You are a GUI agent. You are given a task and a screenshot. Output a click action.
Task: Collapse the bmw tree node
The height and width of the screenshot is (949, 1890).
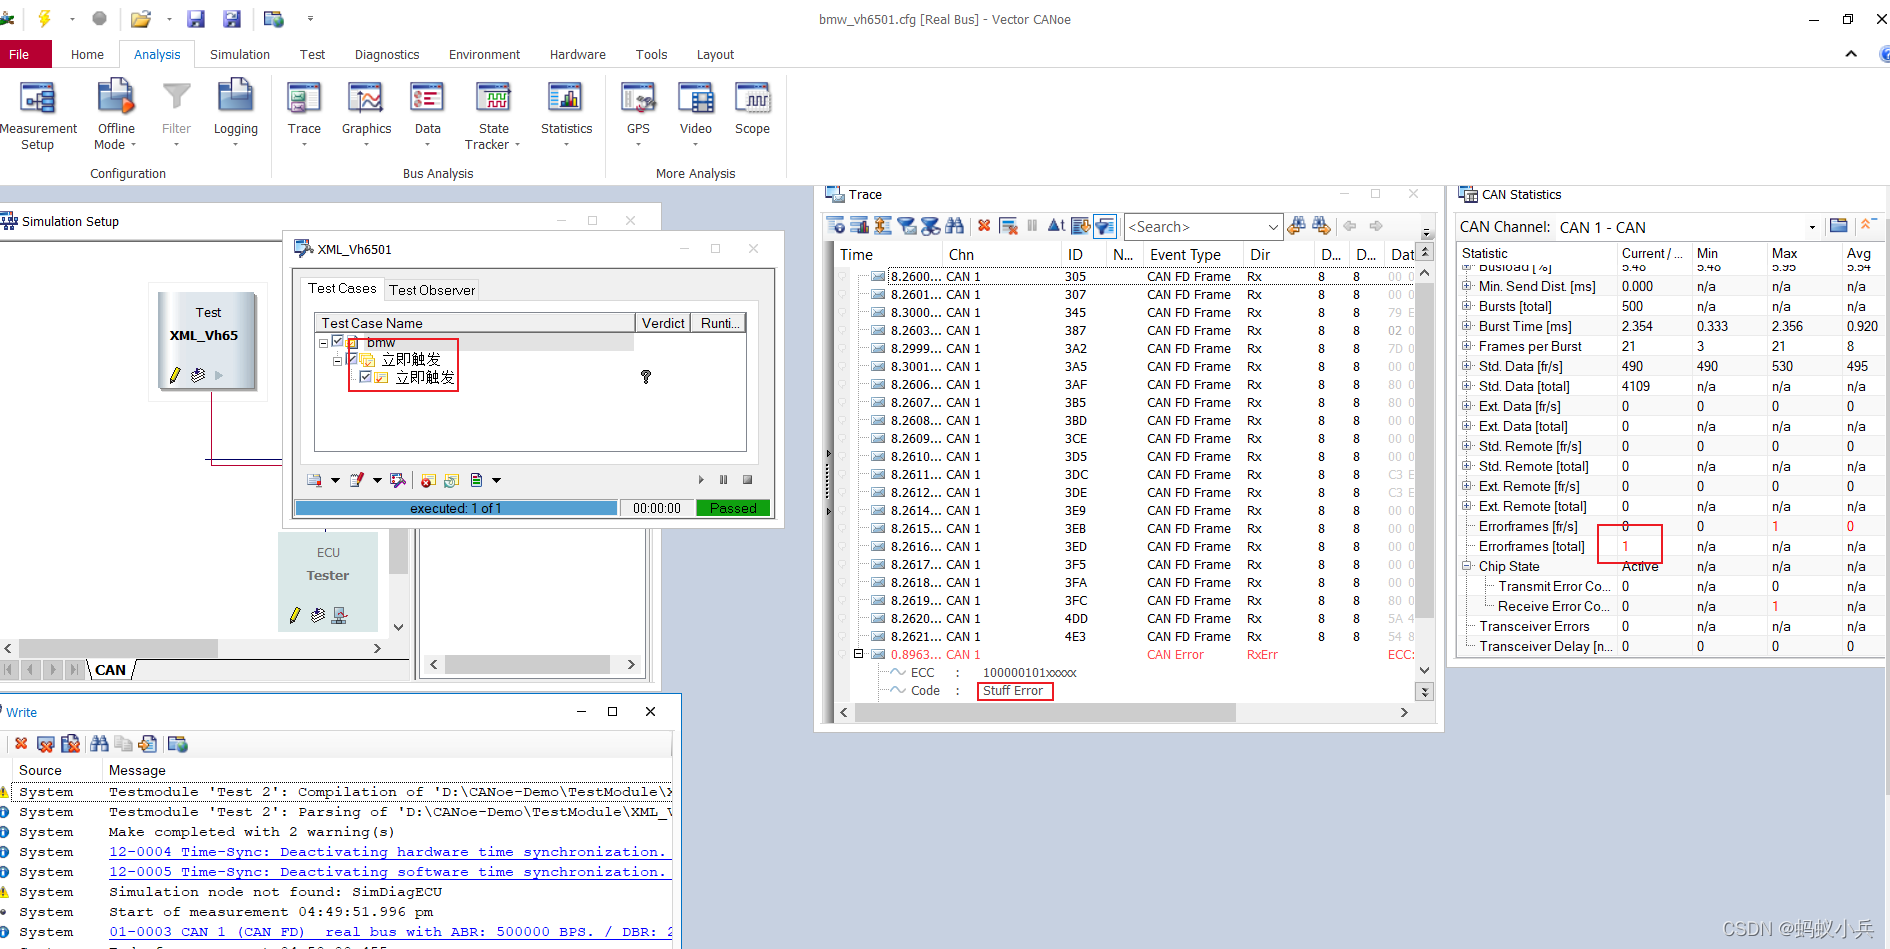point(323,343)
